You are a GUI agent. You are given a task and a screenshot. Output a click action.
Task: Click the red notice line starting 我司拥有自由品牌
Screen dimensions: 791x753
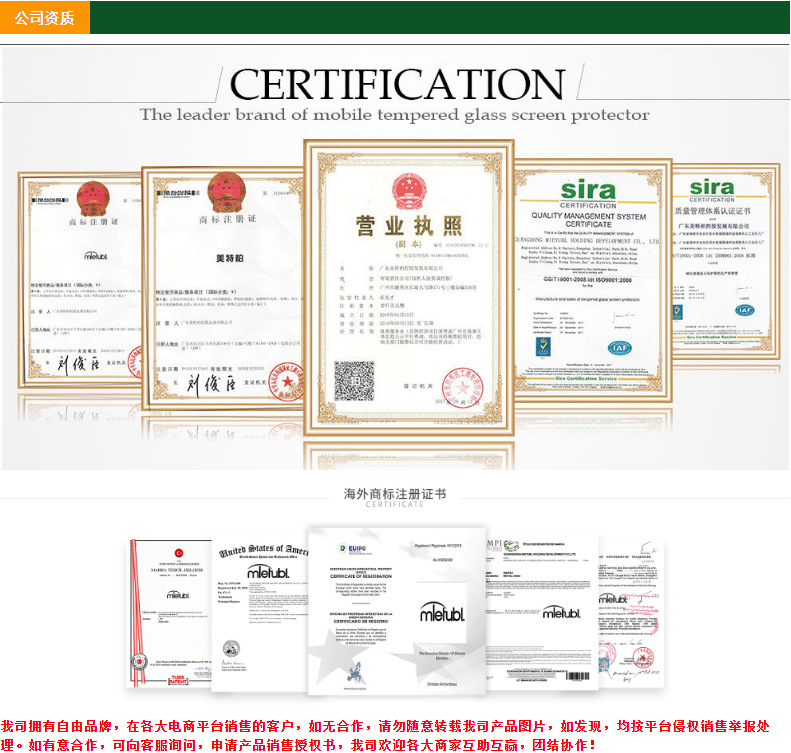385,726
